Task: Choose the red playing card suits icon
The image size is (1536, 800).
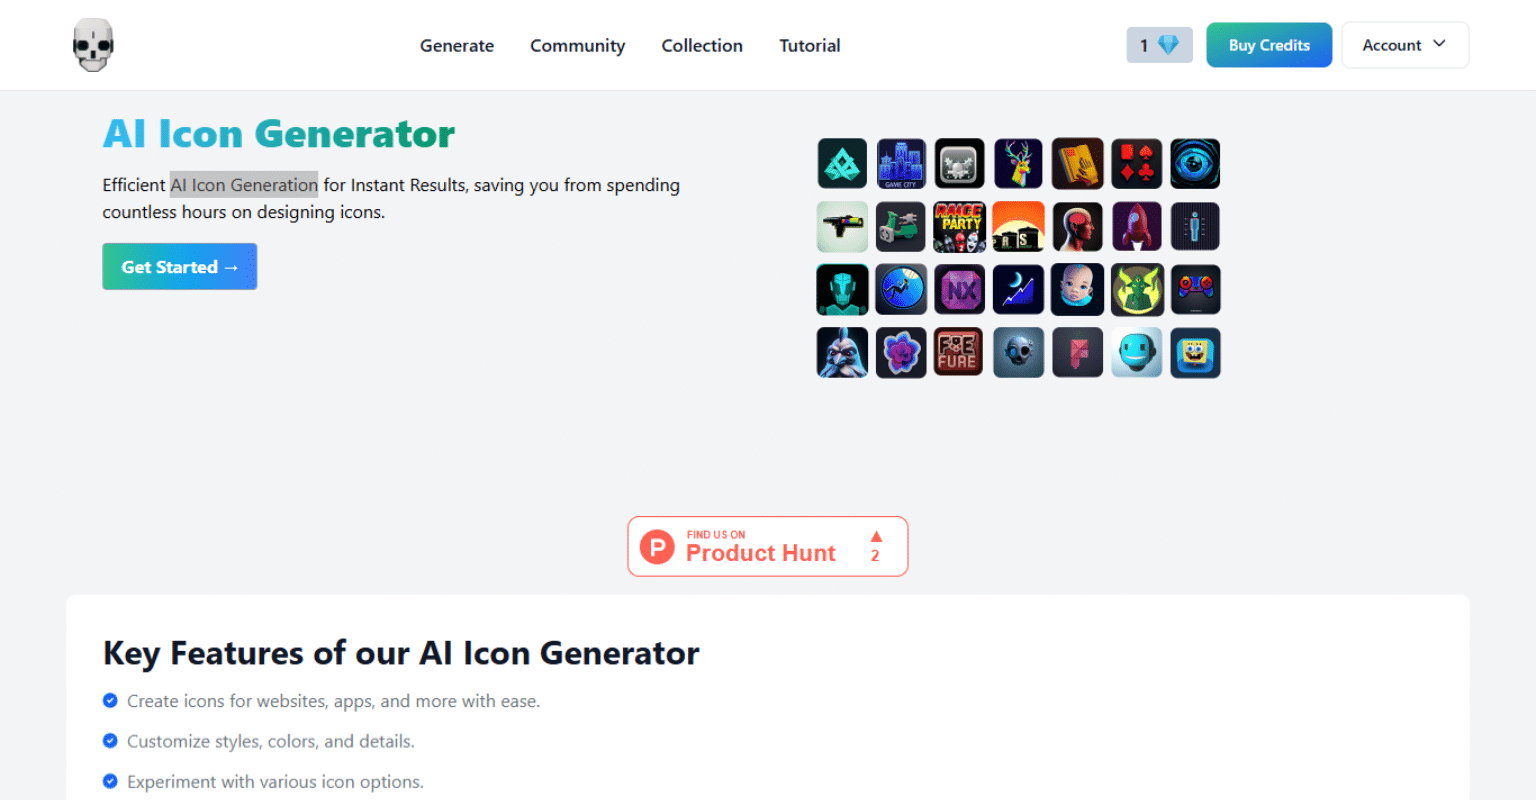Action: coord(1137,163)
